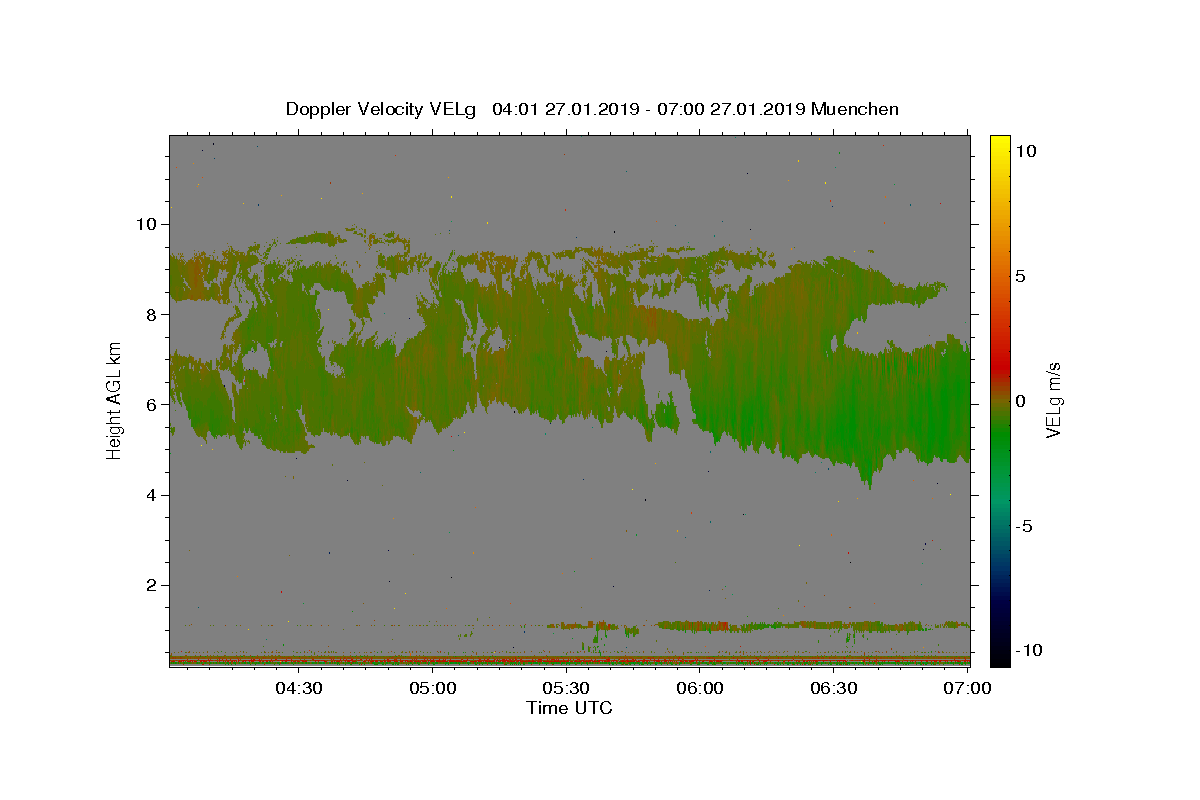Image resolution: width=1200 pixels, height=800 pixels.
Task: Click the 05:00 time tick label
Action: pyautogui.click(x=432, y=688)
